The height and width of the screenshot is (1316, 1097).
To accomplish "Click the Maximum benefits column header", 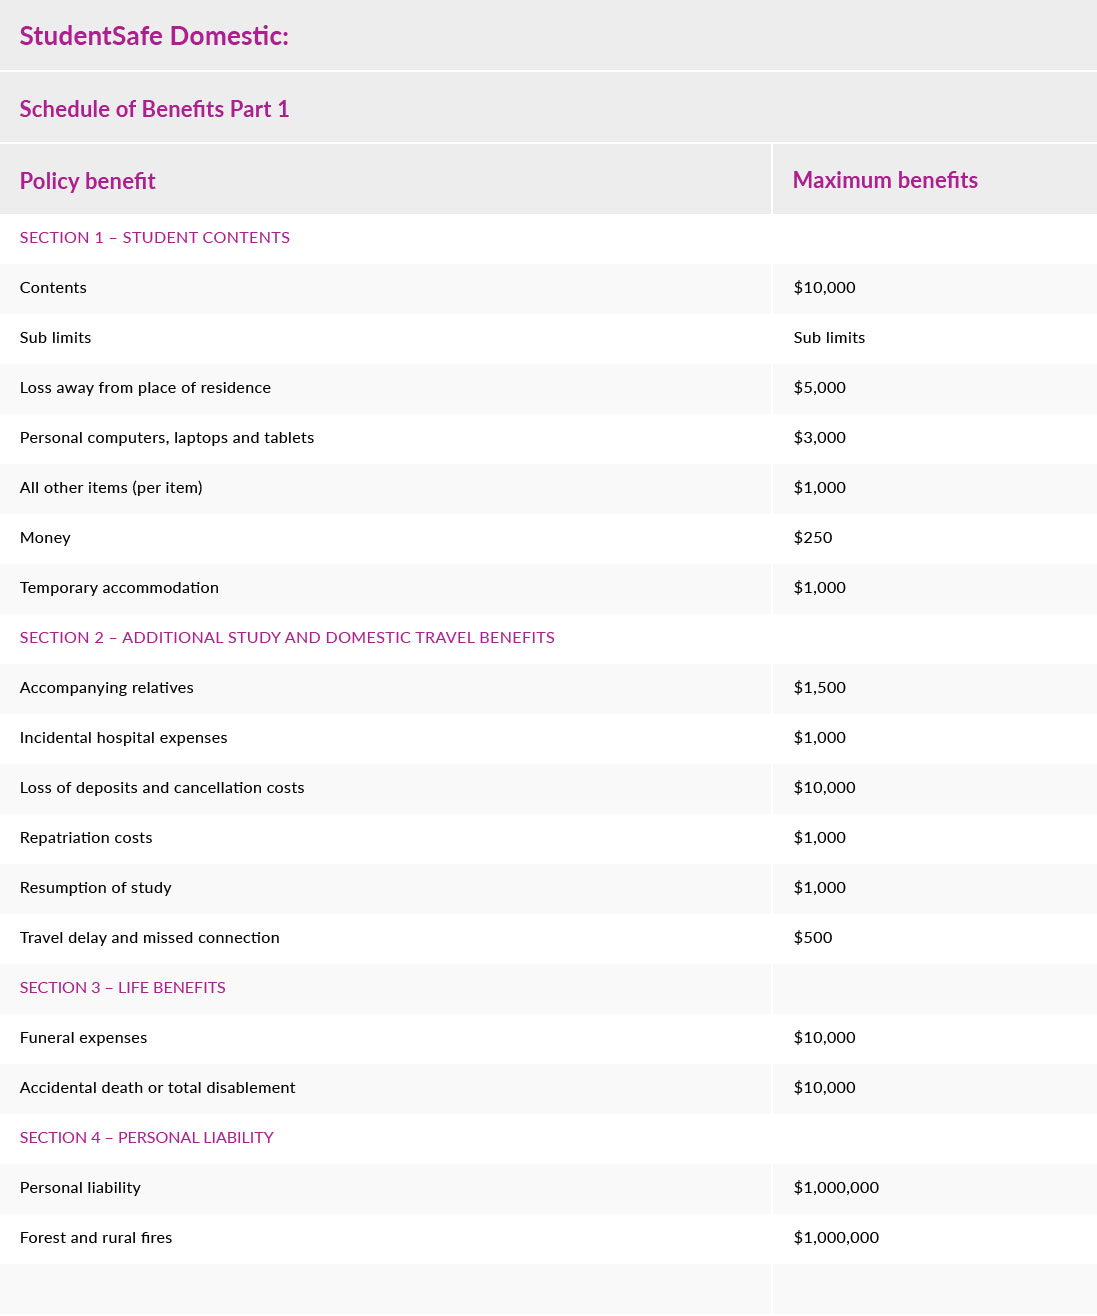I will [885, 180].
